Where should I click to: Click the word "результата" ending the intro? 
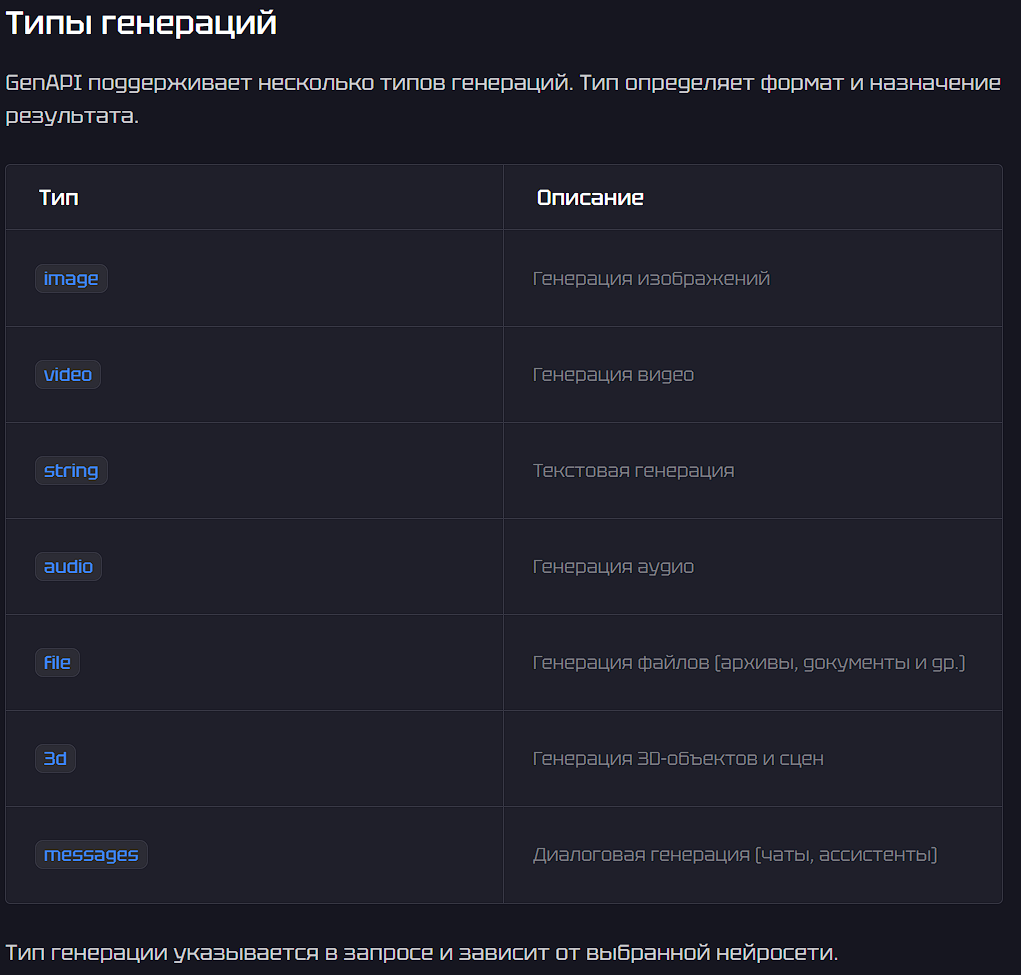(x=70, y=115)
